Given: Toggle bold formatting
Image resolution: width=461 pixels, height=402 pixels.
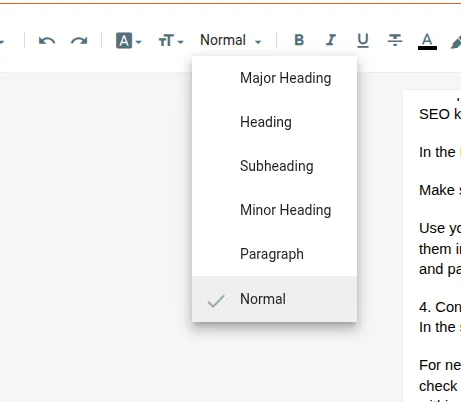Looking at the screenshot, I should (x=299, y=40).
